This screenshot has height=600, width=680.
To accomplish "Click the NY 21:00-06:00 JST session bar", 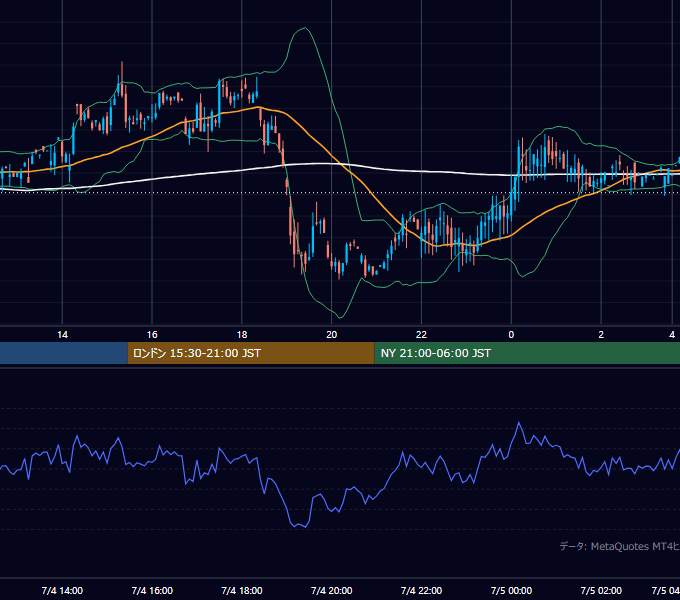I will (527, 353).
